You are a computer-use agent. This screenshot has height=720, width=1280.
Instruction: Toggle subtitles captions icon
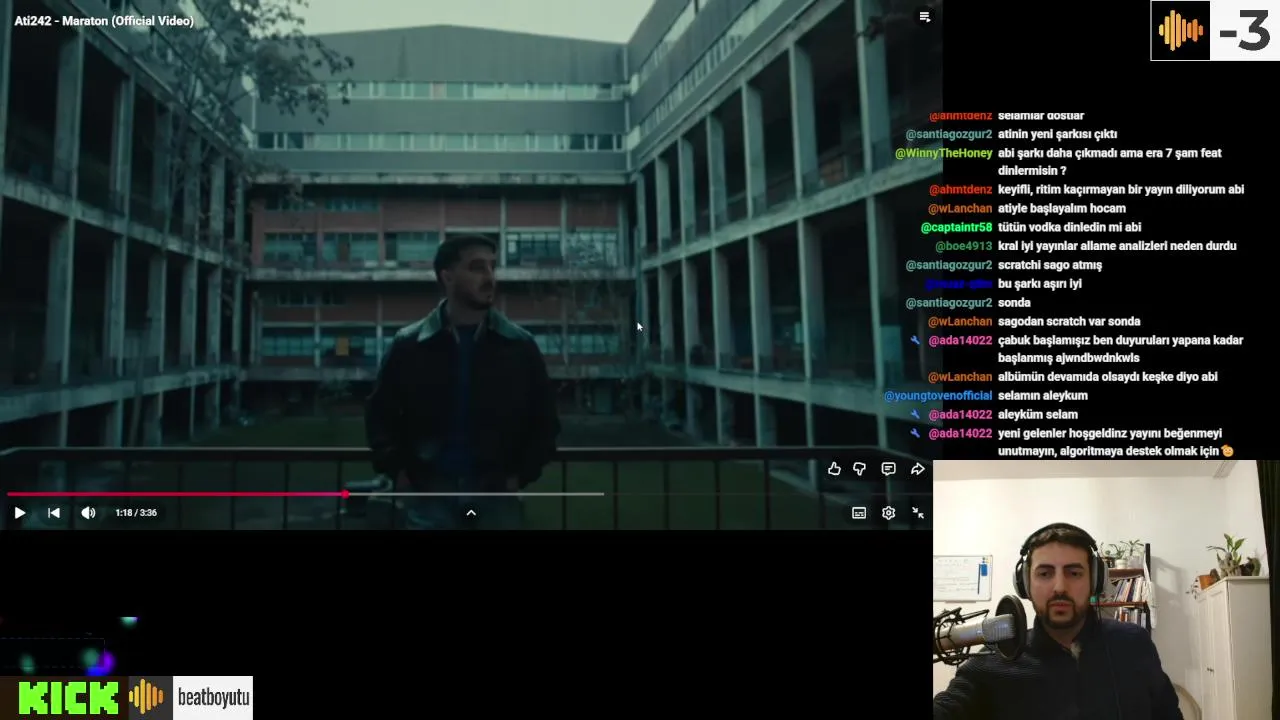859,513
